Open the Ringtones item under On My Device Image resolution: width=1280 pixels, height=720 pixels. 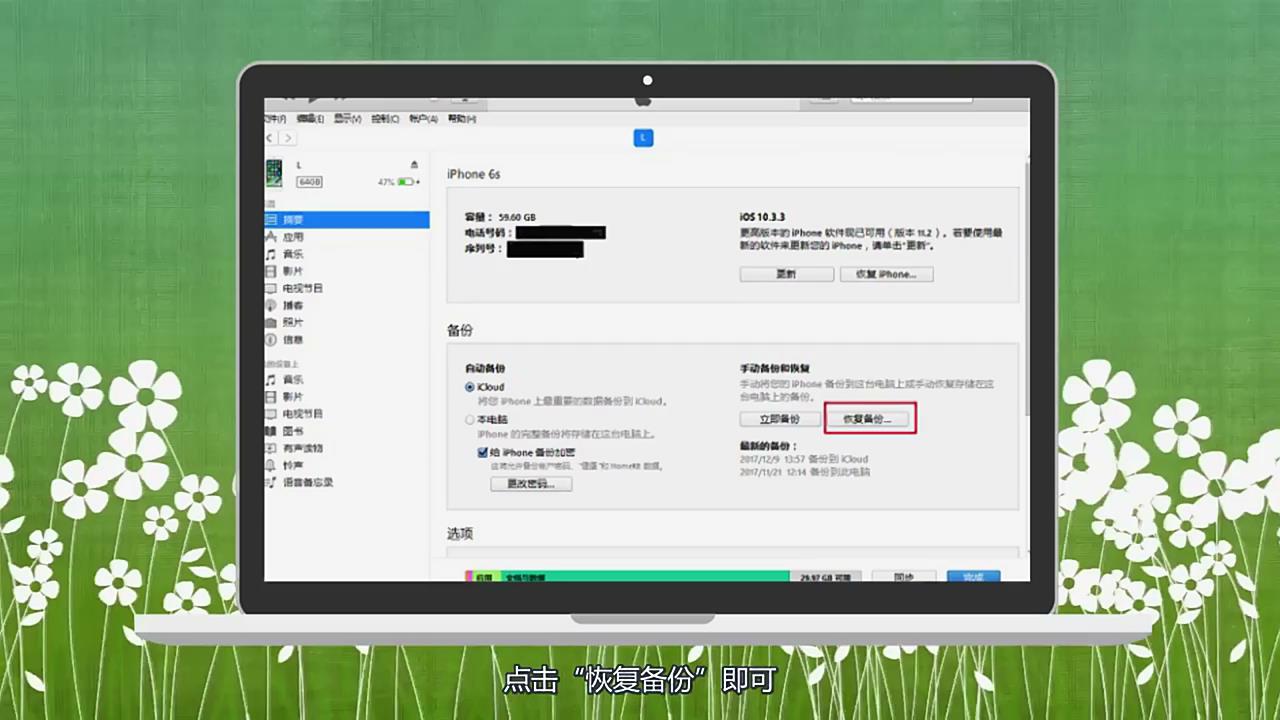point(293,464)
